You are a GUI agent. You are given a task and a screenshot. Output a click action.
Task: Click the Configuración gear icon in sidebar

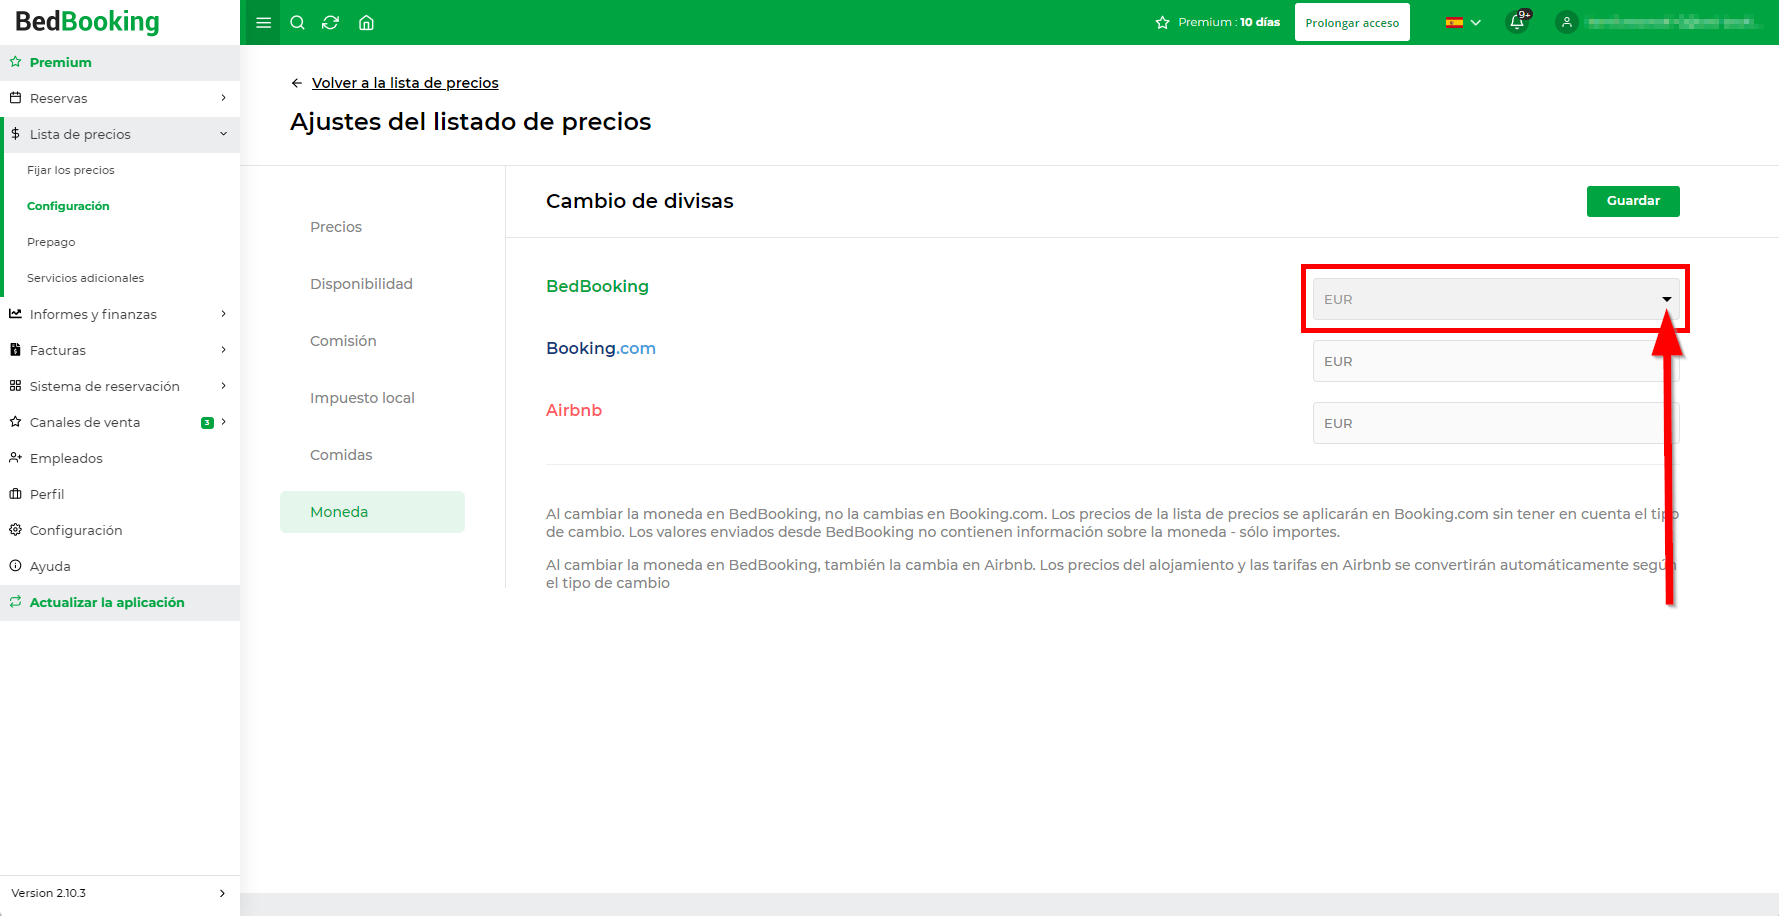click(x=15, y=530)
